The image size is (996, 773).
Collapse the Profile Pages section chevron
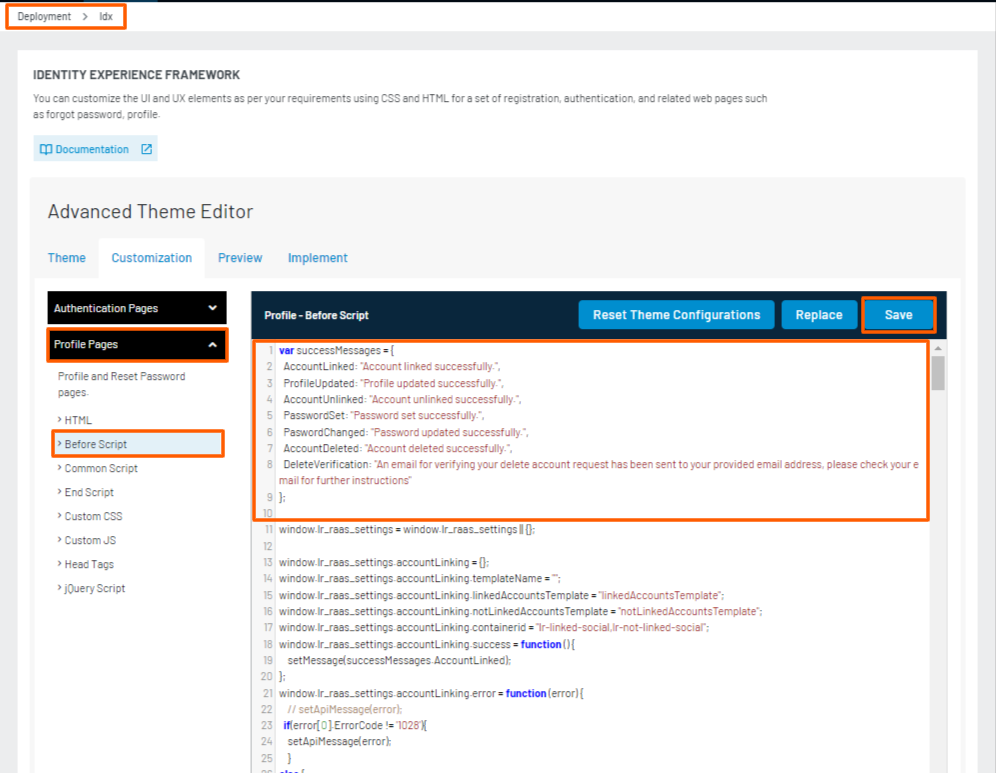212,344
